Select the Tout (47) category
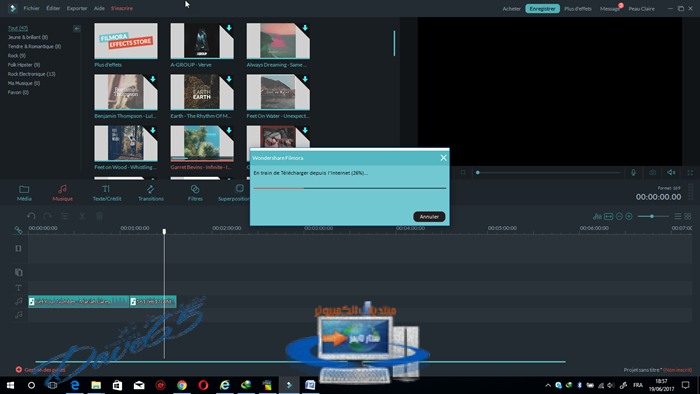Image resolution: width=700 pixels, height=394 pixels. (18, 28)
